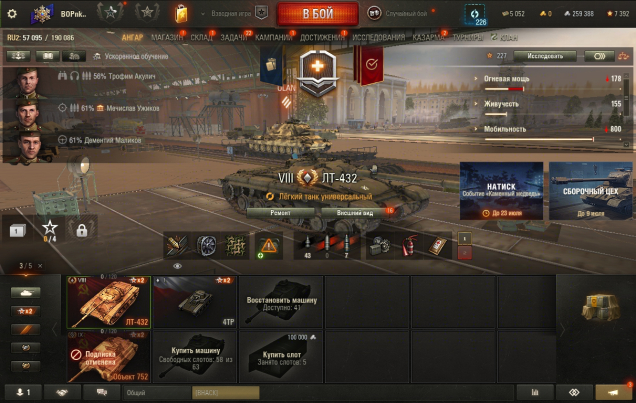Open the session statistics icon in bottom bar
The width and height of the screenshot is (636, 403).
coord(535,392)
